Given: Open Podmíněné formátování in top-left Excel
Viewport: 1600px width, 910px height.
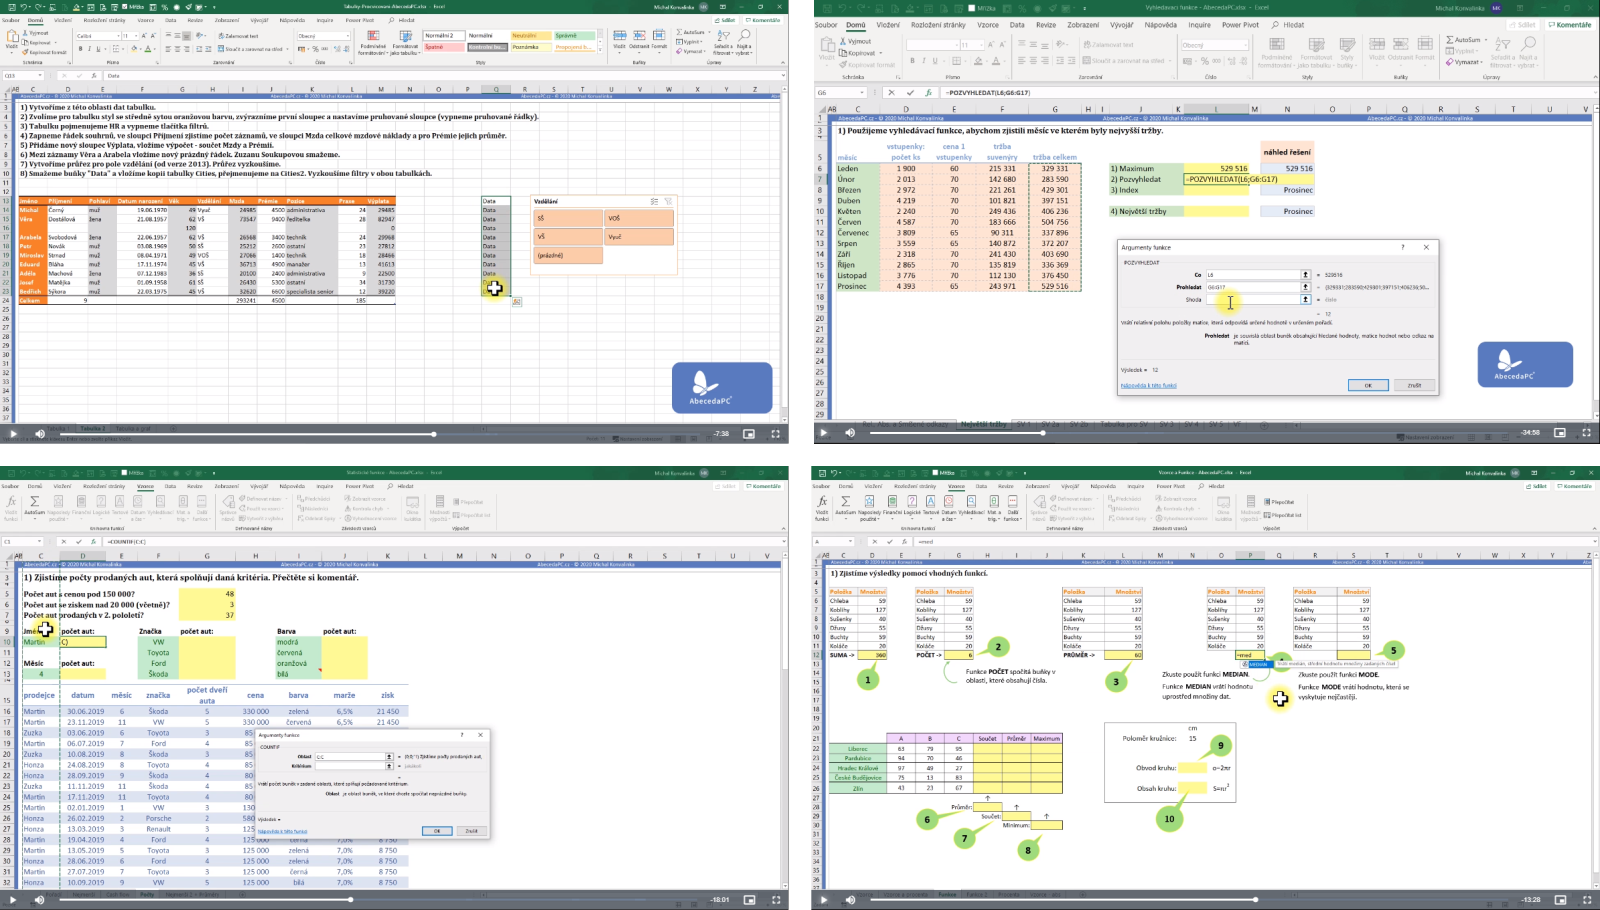Looking at the screenshot, I should (x=373, y=42).
